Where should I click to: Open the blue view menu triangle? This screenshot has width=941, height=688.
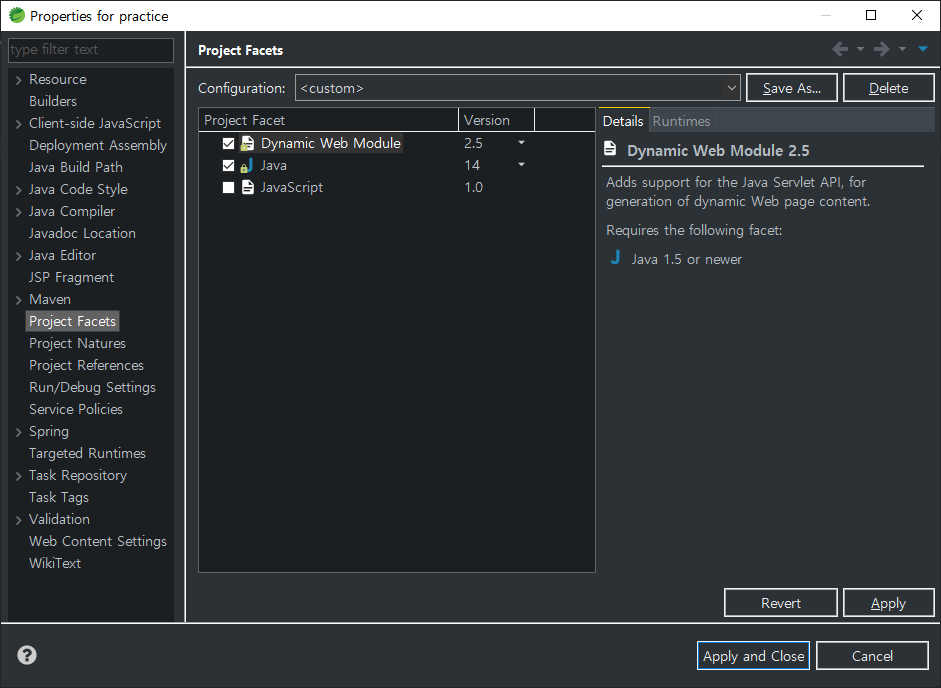coord(923,49)
